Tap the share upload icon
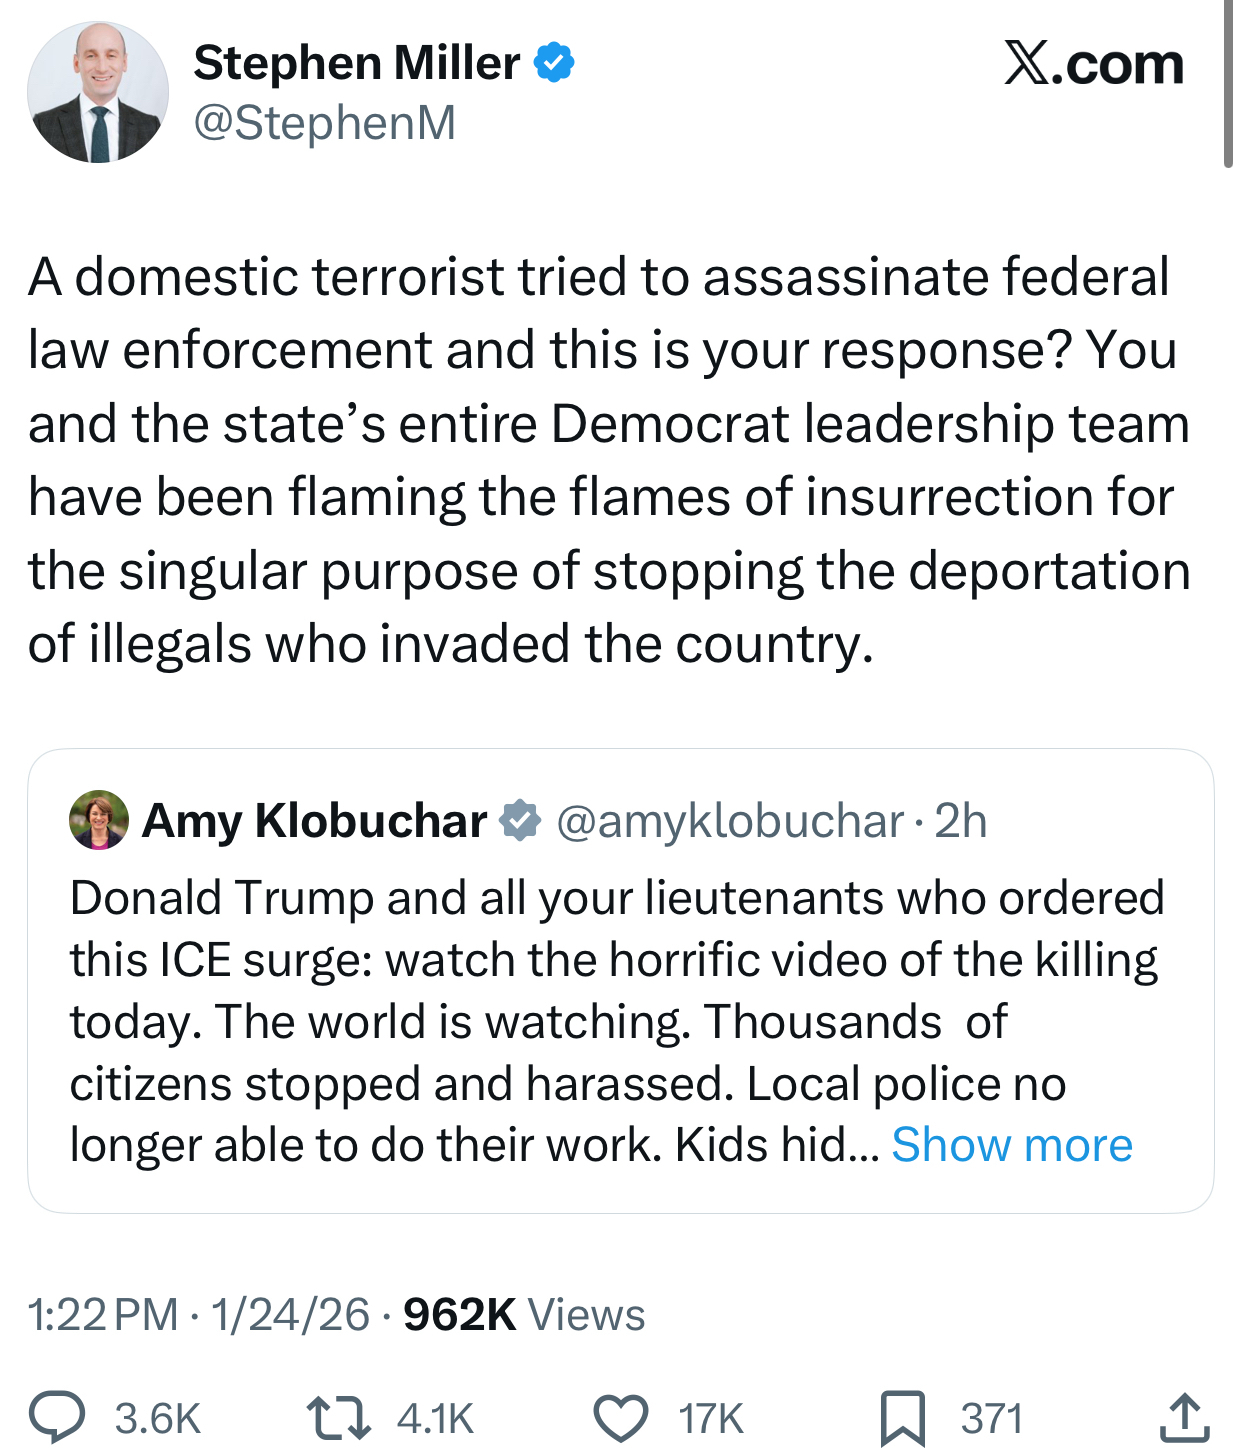Image resolution: width=1242 pixels, height=1456 pixels. click(x=1184, y=1418)
